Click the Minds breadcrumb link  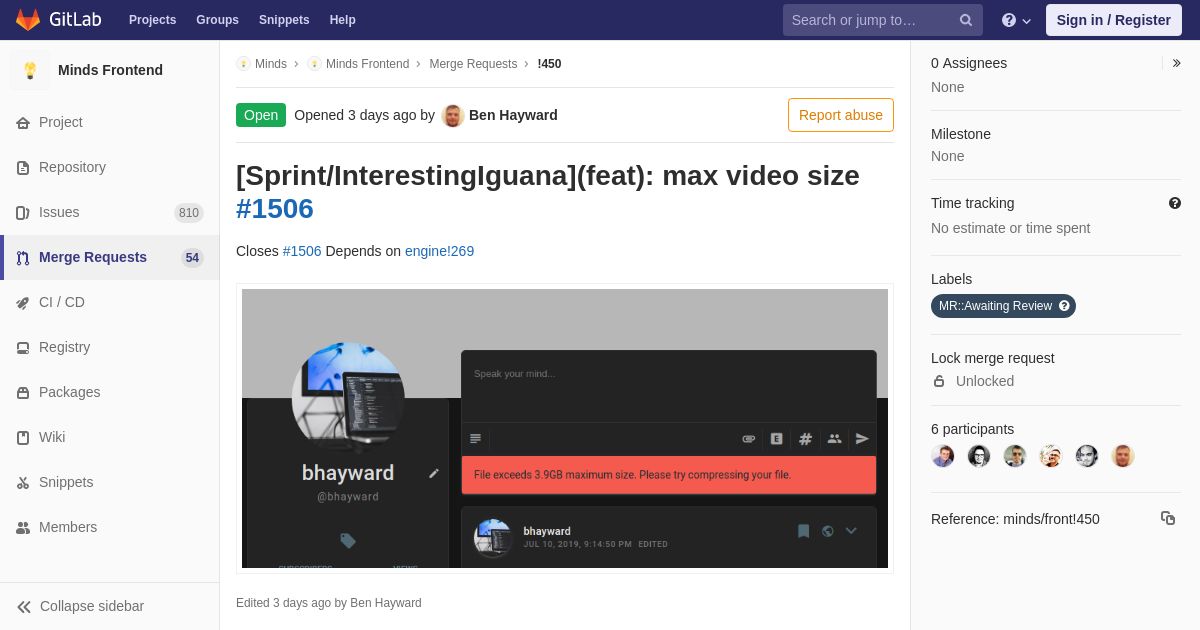(x=271, y=64)
